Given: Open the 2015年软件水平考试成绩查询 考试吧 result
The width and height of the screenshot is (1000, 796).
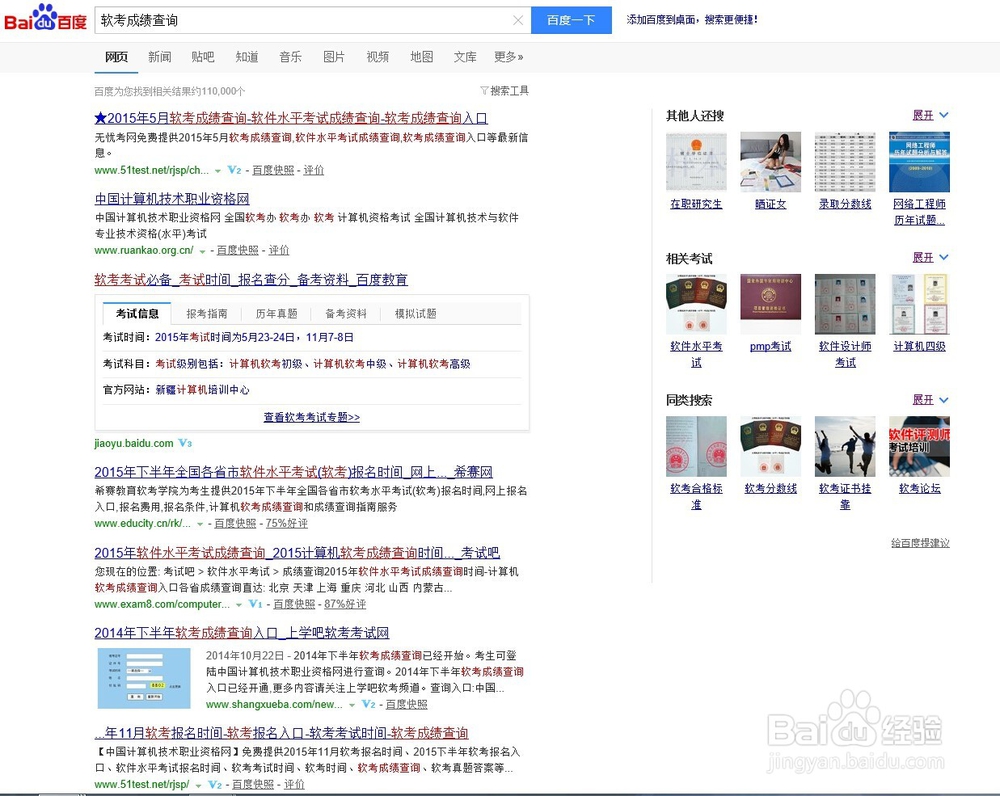Looking at the screenshot, I should [x=297, y=552].
